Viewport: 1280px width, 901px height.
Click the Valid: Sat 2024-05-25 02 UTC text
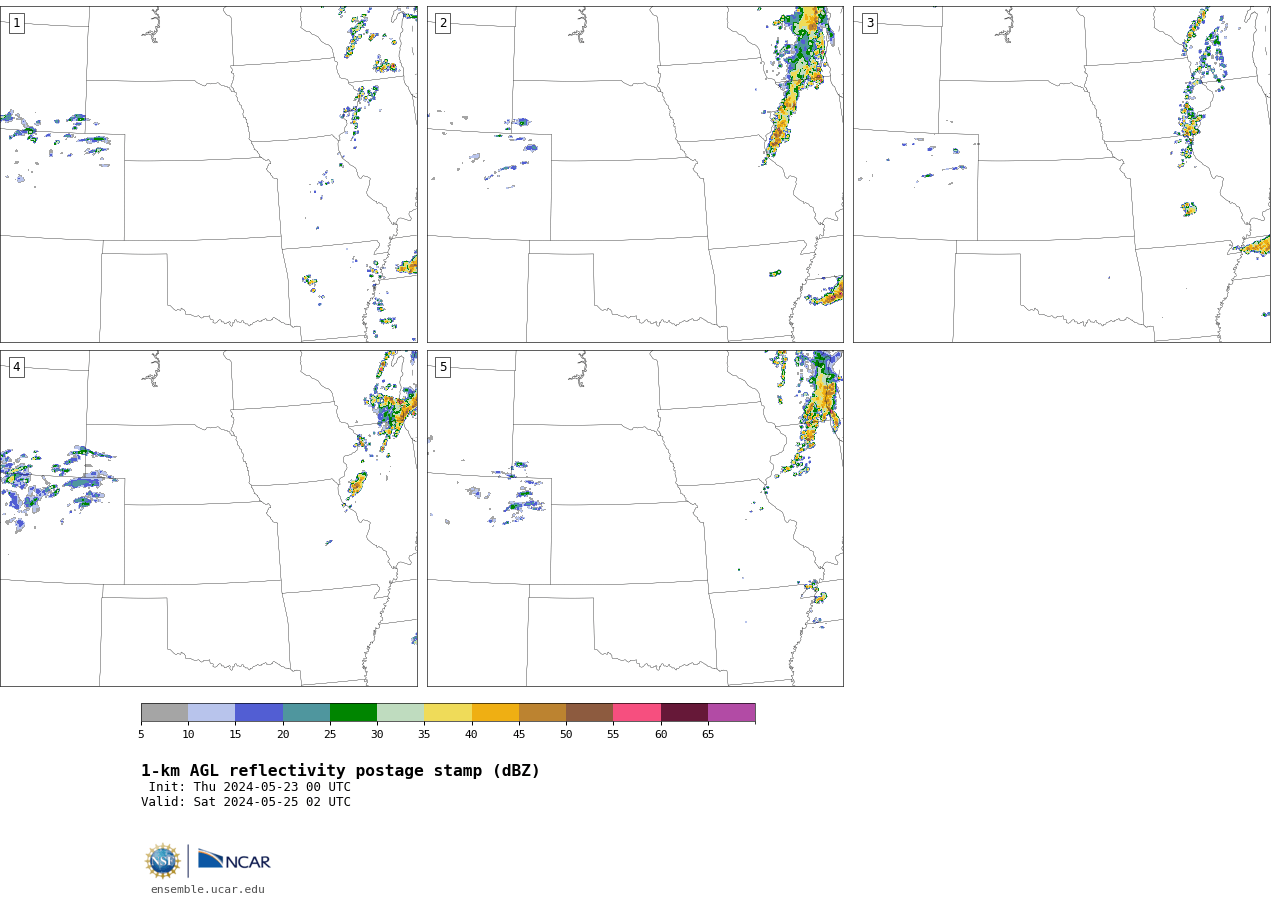(x=246, y=802)
